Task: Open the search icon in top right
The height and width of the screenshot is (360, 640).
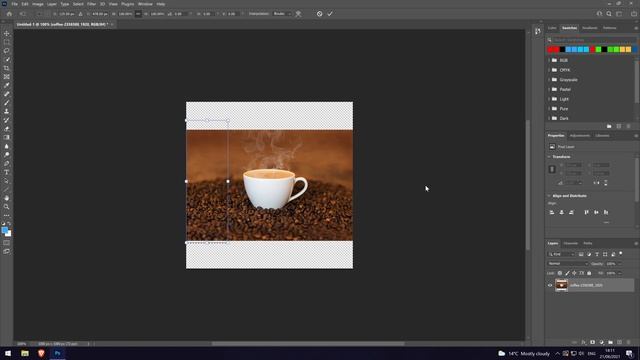Action: click(x=609, y=14)
